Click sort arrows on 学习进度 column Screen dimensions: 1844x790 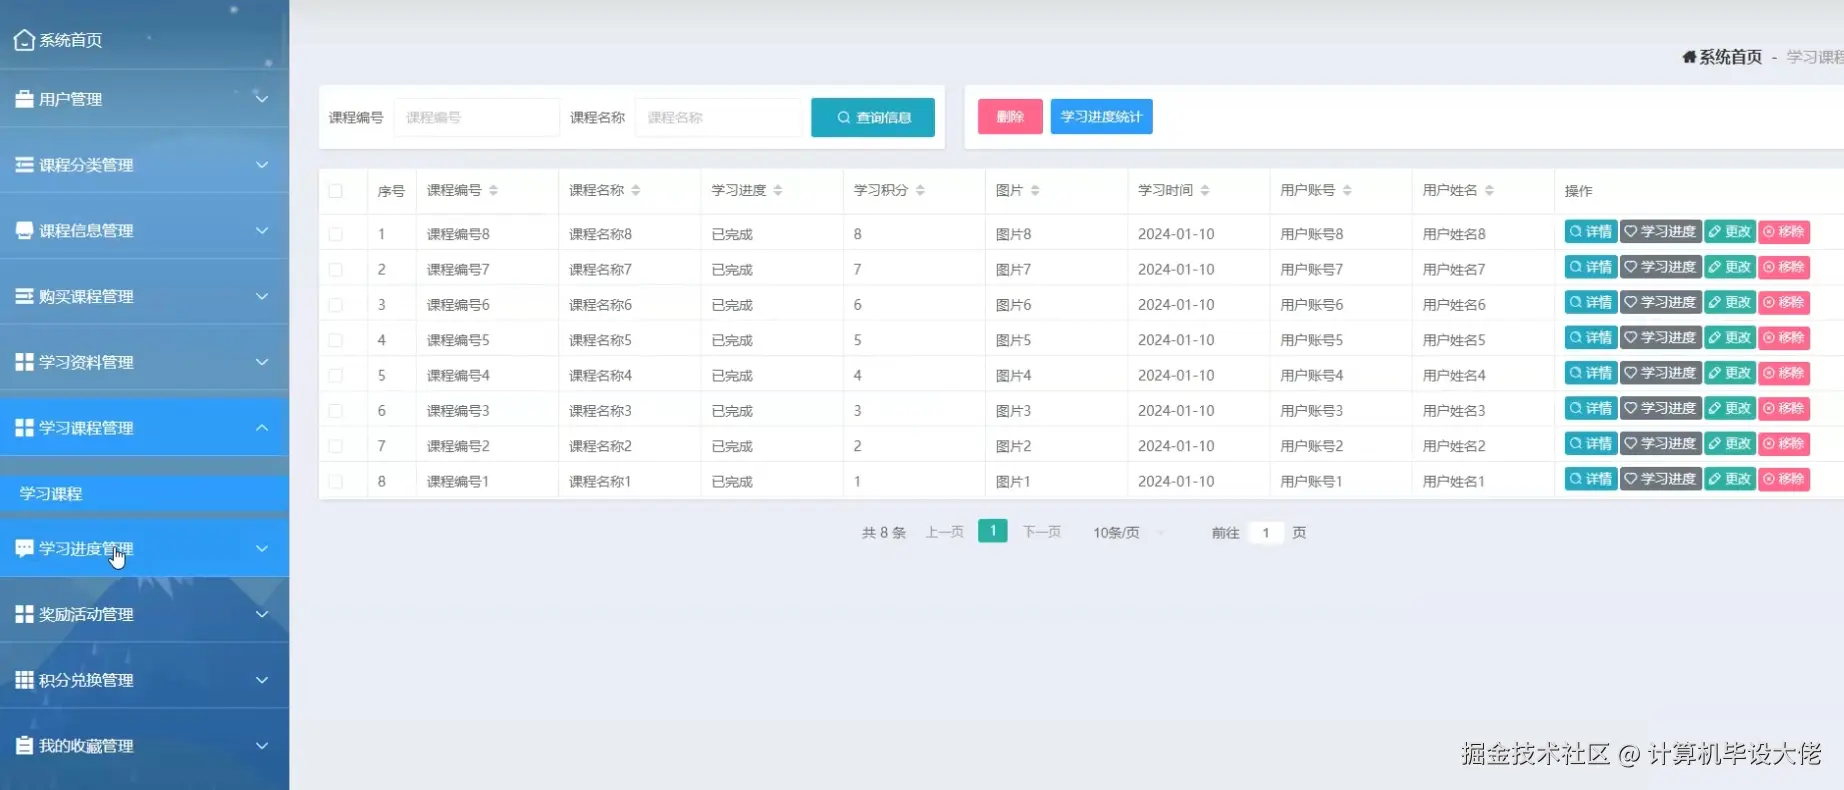click(778, 190)
